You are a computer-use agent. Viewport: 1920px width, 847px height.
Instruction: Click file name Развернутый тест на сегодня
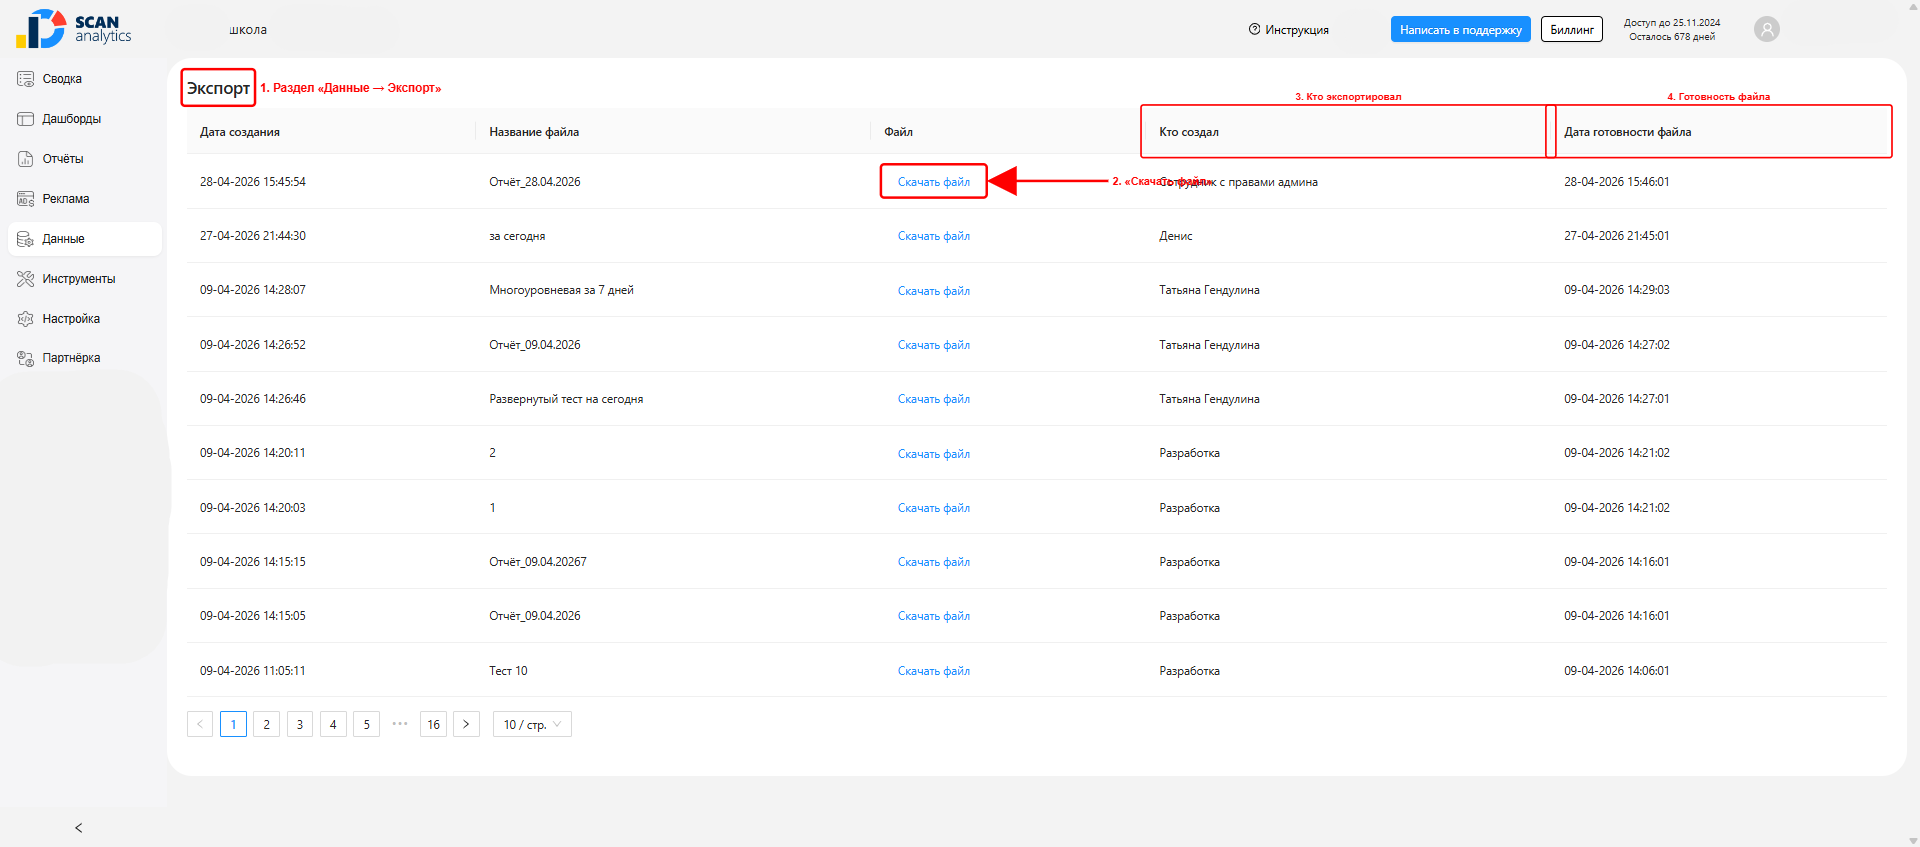tap(566, 399)
